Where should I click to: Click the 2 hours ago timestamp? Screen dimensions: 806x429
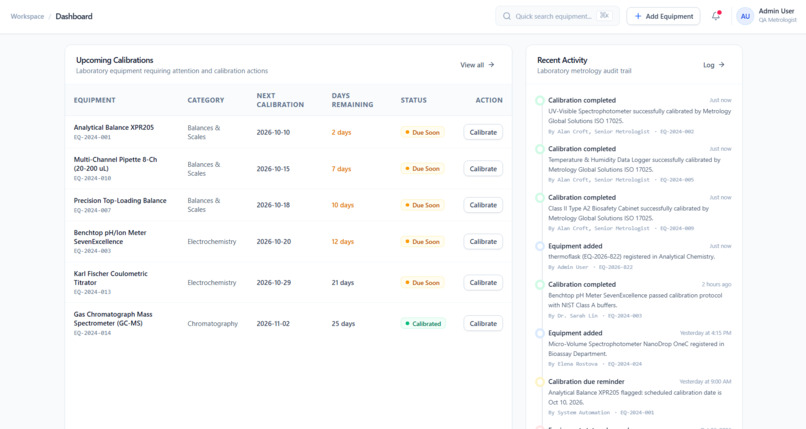717,285
